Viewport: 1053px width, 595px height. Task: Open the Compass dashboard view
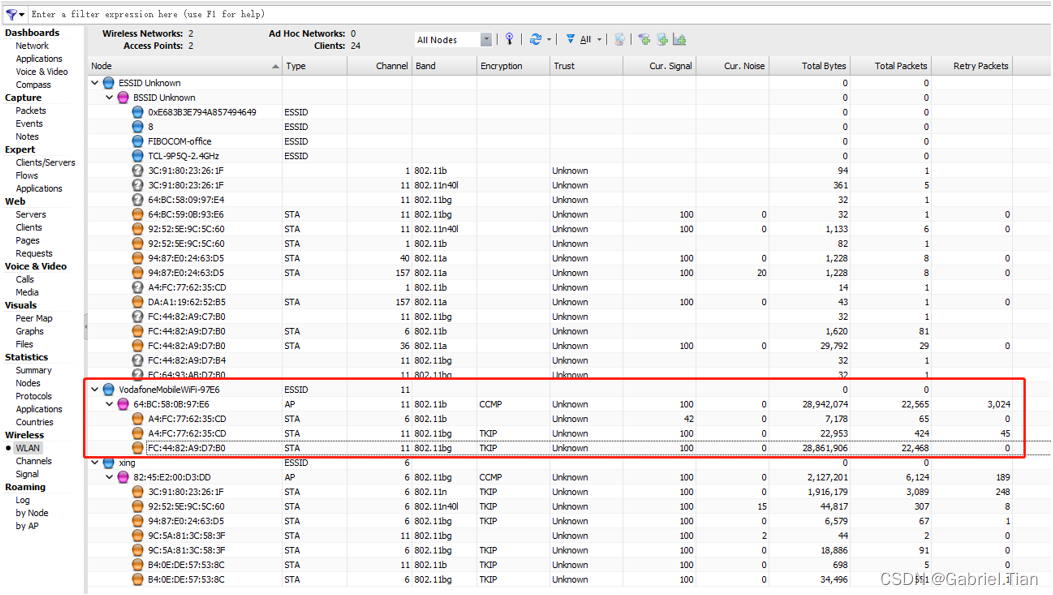point(33,85)
